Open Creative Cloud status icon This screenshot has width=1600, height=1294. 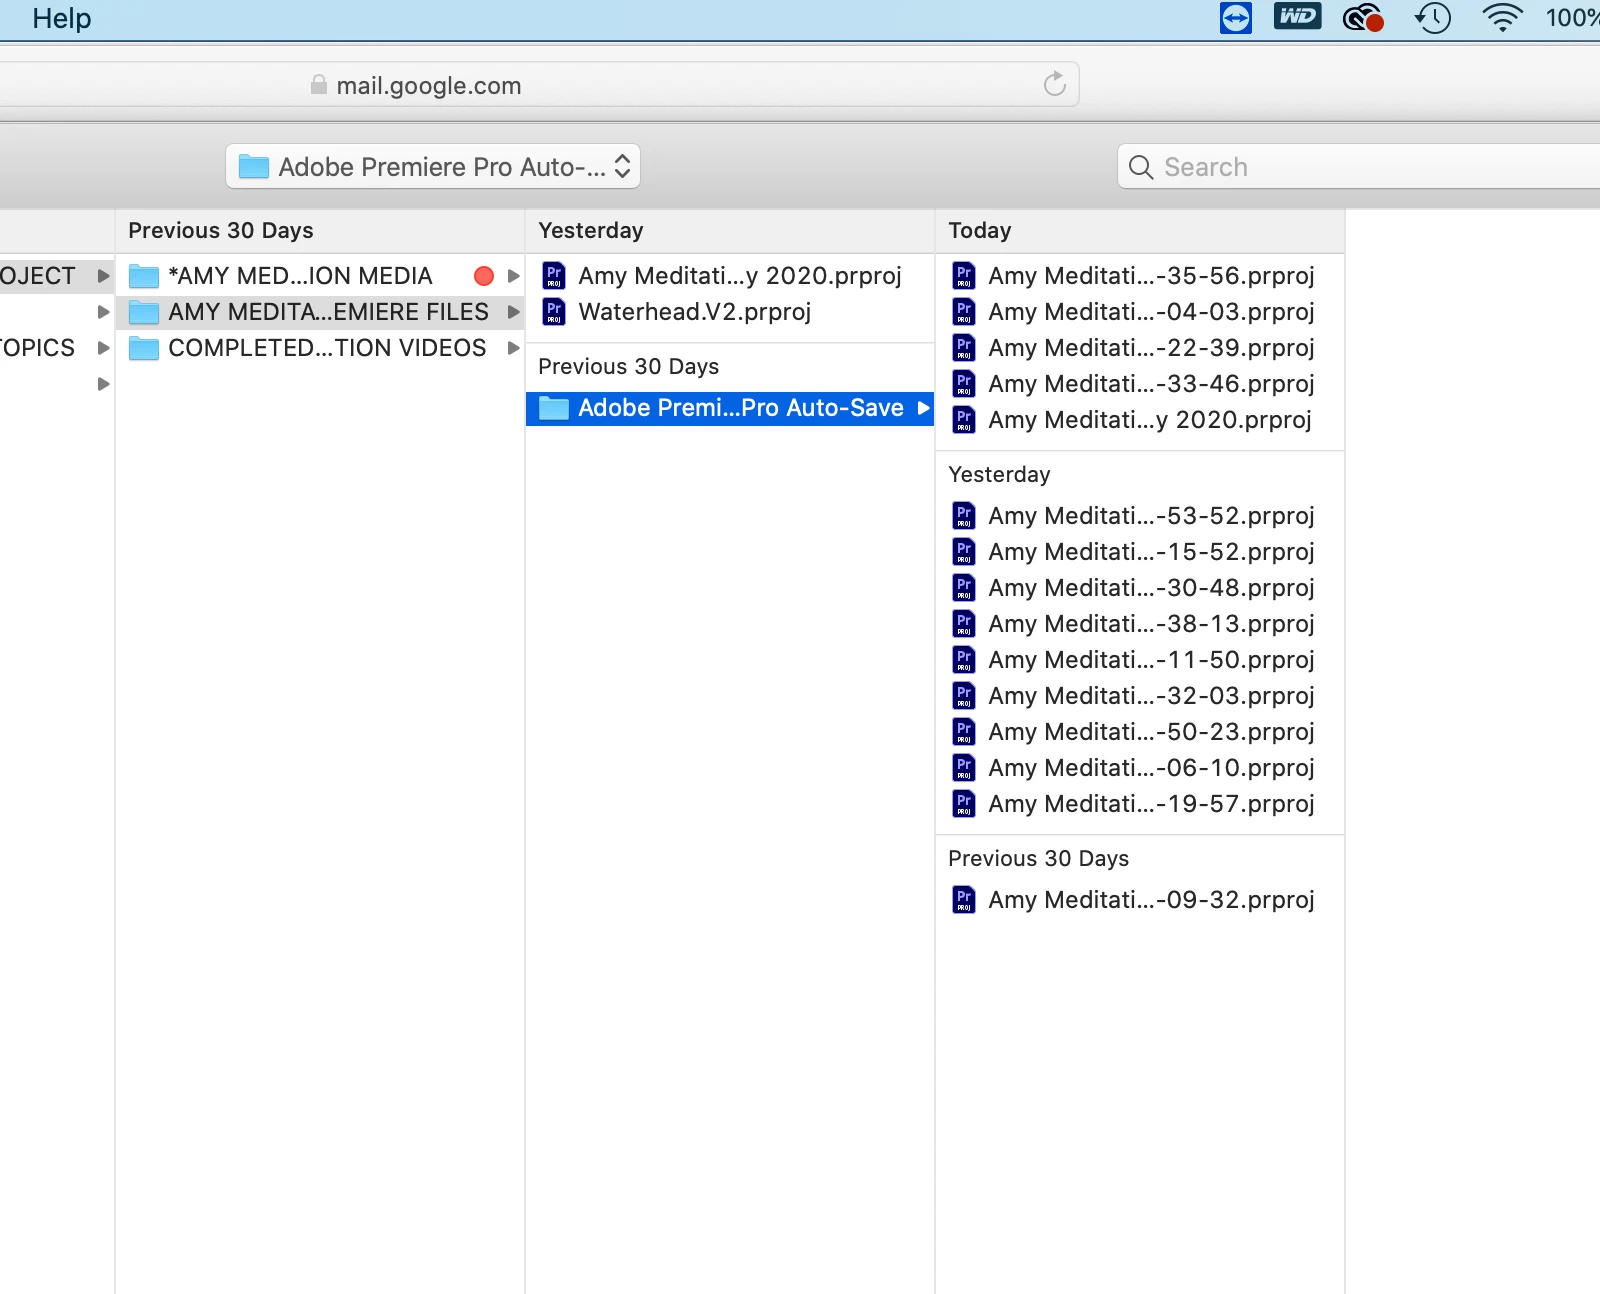pyautogui.click(x=1363, y=18)
